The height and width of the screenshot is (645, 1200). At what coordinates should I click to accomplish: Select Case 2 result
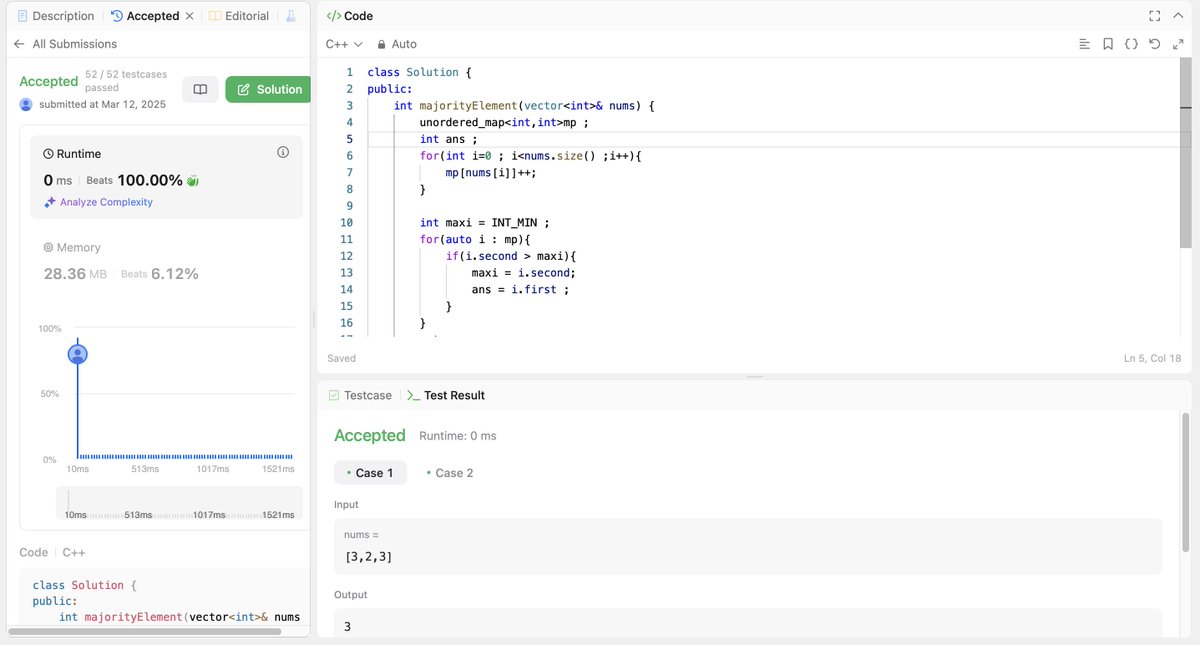click(449, 473)
